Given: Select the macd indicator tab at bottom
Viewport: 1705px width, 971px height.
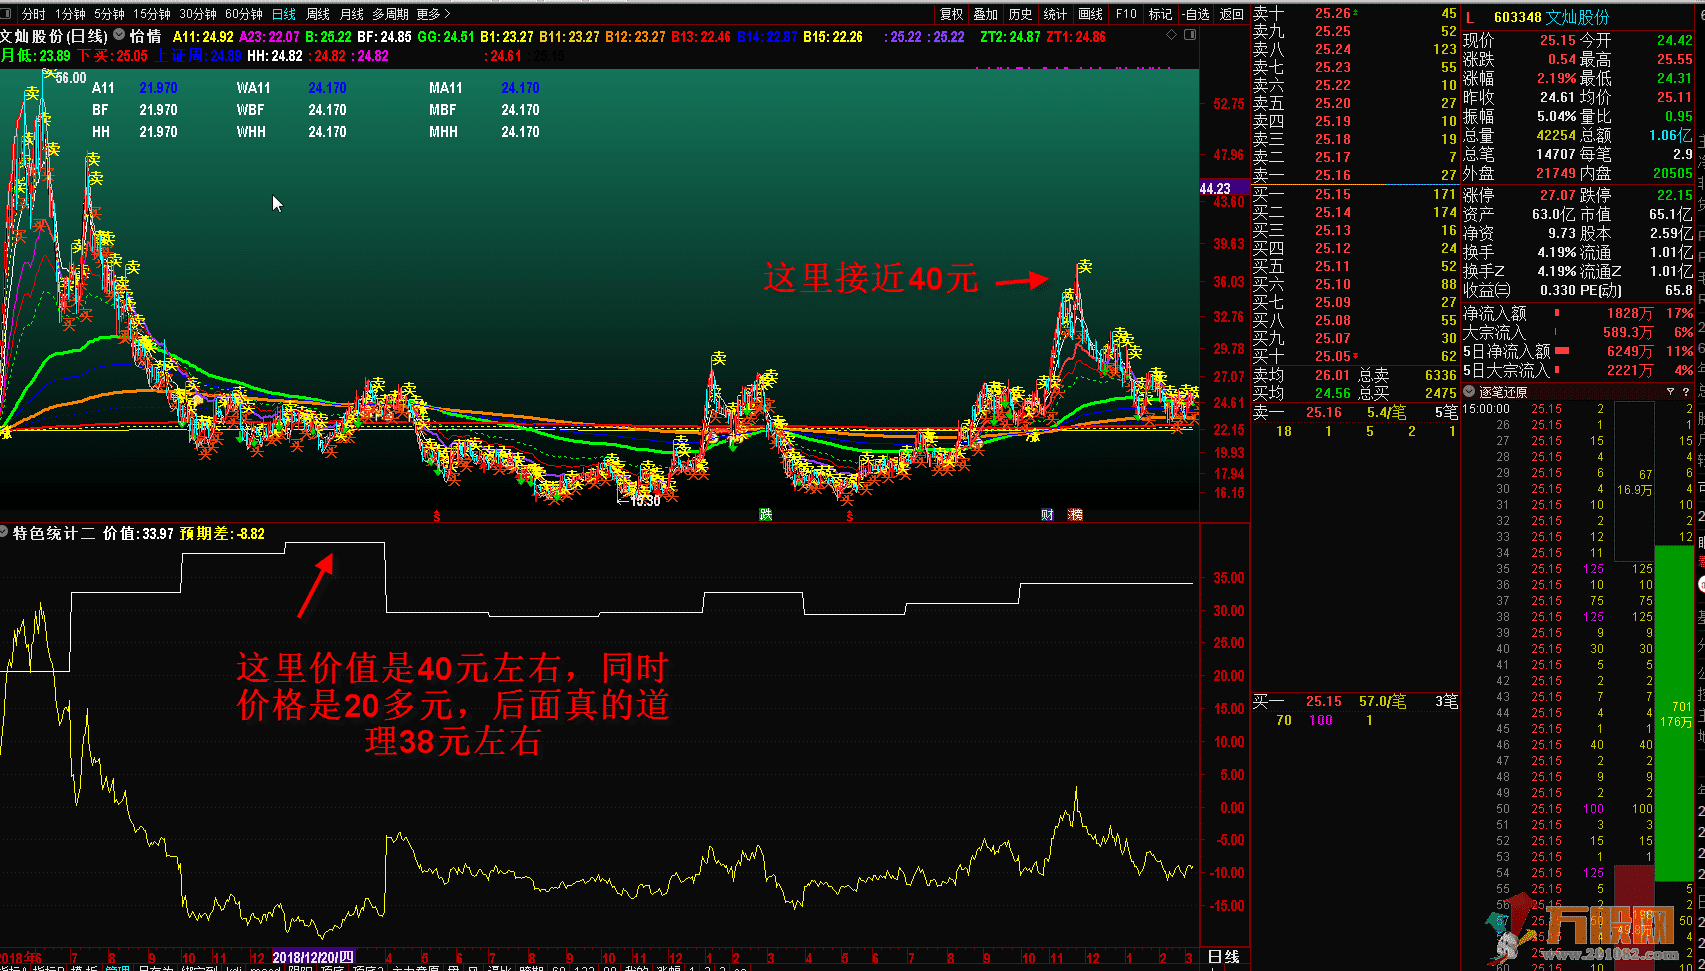Looking at the screenshot, I should pos(264,970).
